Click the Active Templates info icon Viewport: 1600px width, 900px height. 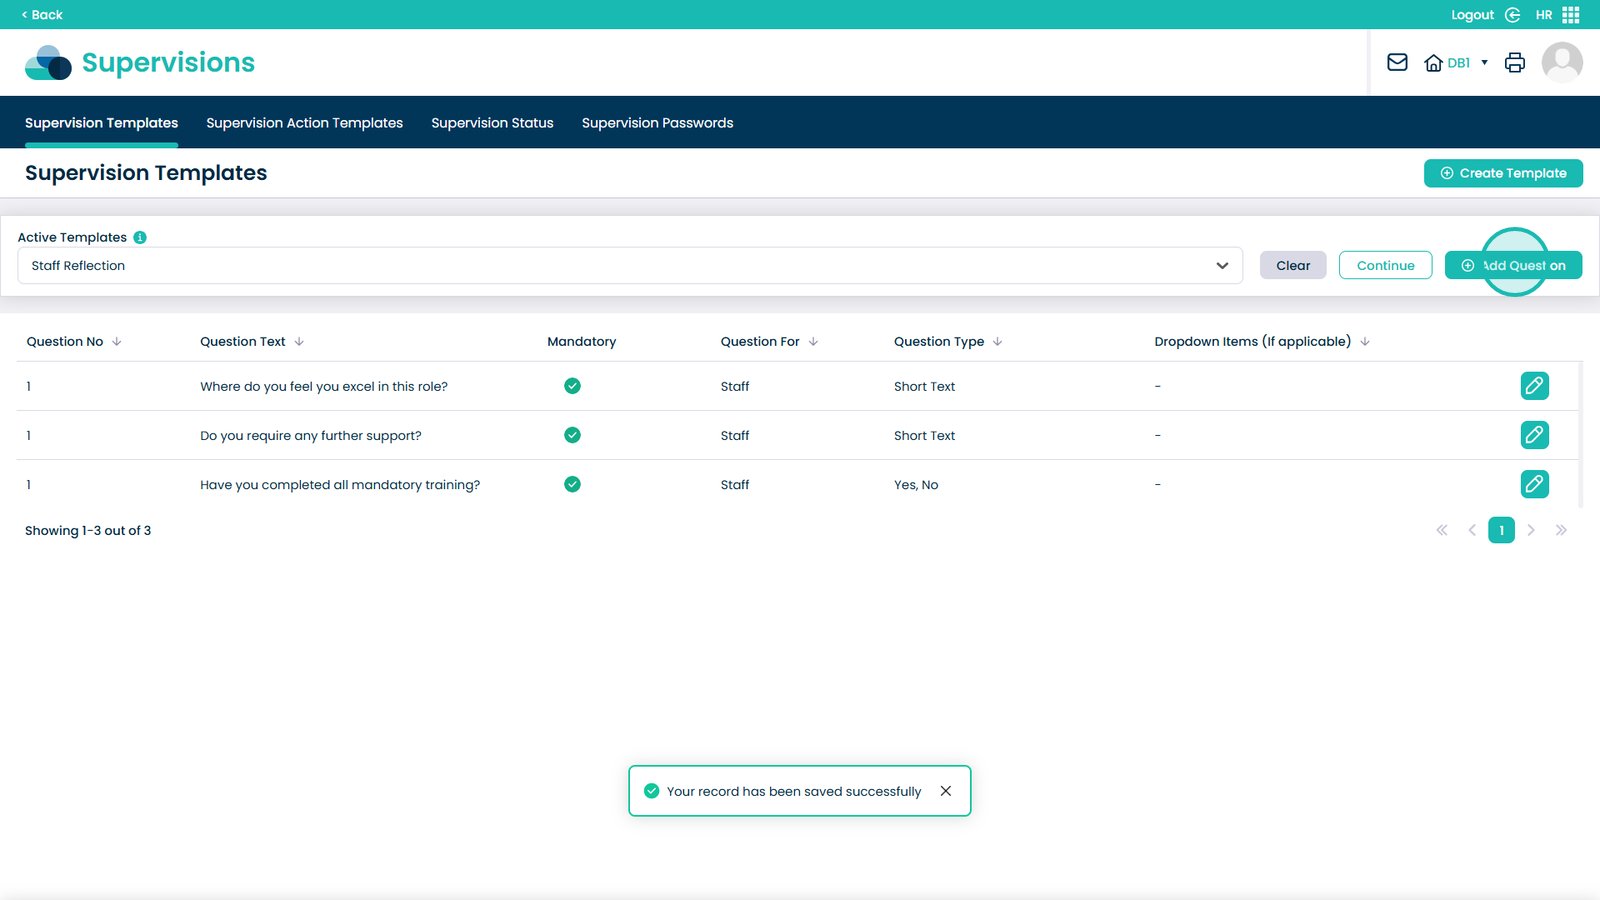(140, 237)
